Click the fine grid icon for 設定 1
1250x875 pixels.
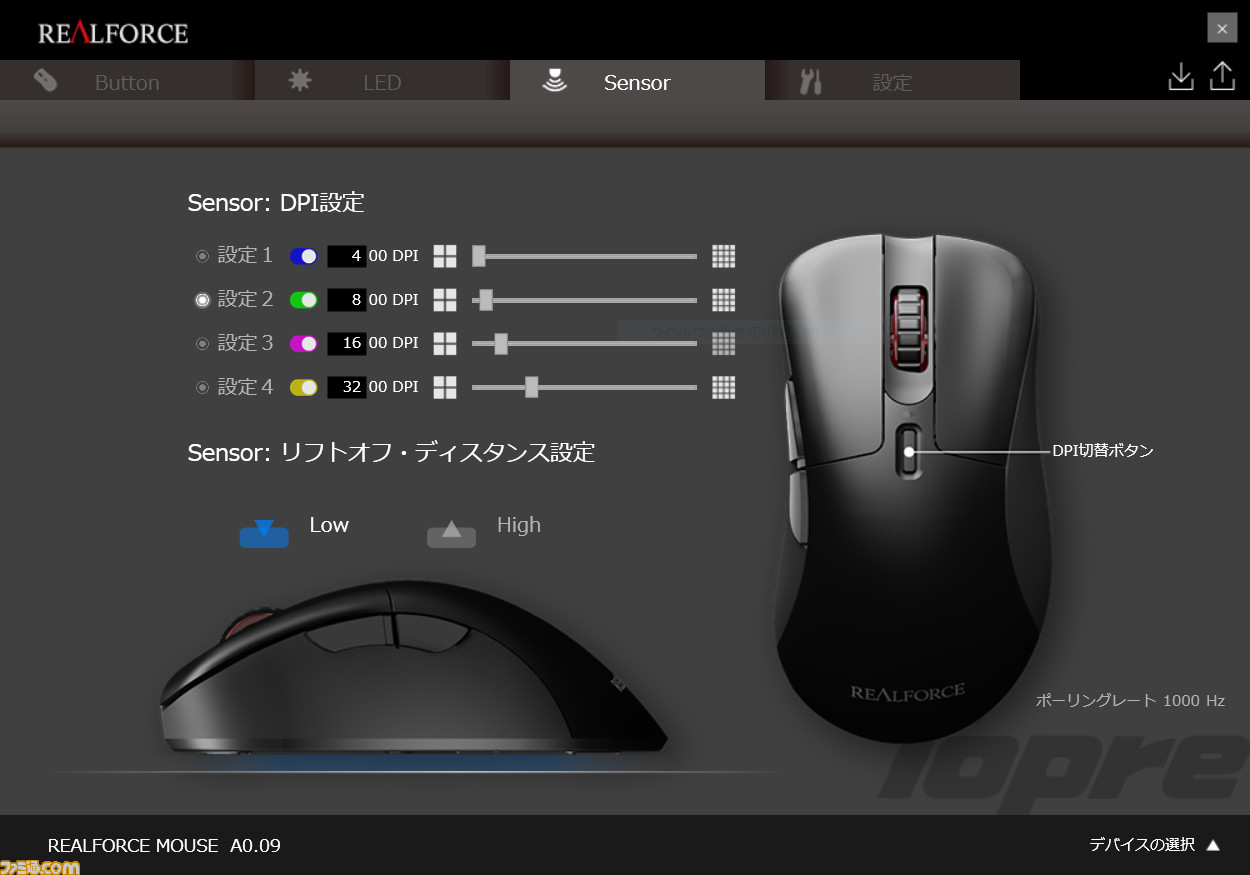click(x=724, y=256)
